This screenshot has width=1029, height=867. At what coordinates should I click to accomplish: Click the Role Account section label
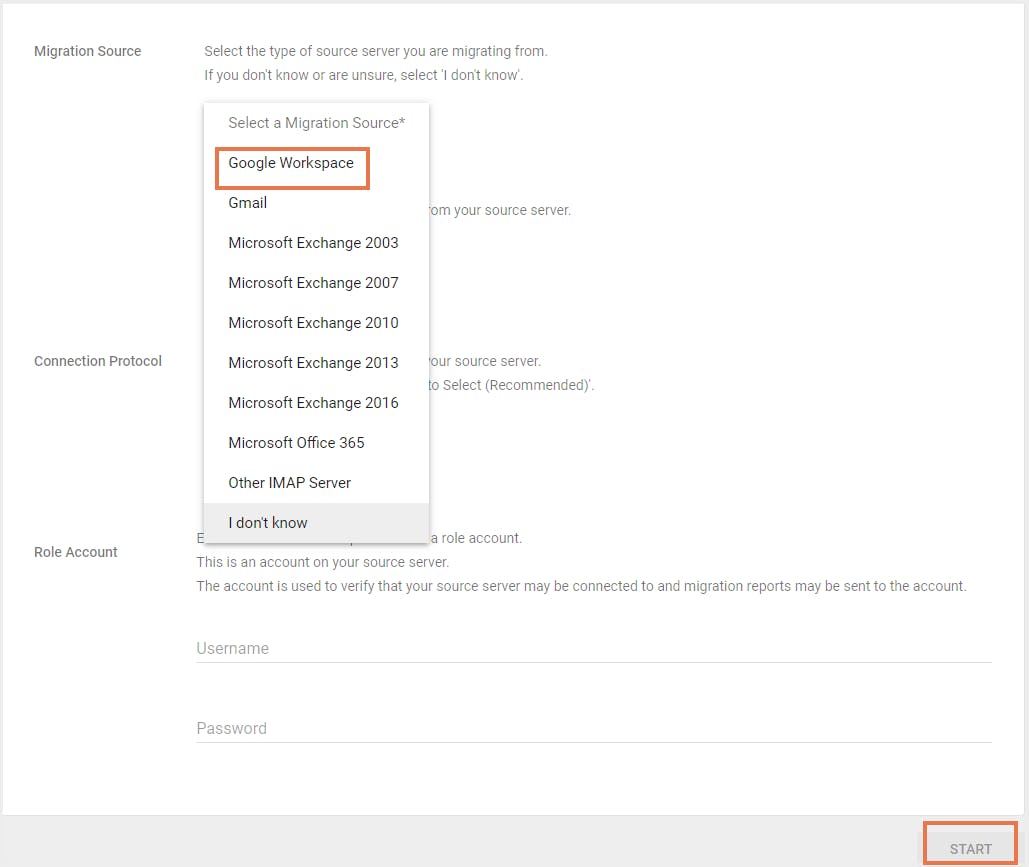click(76, 552)
